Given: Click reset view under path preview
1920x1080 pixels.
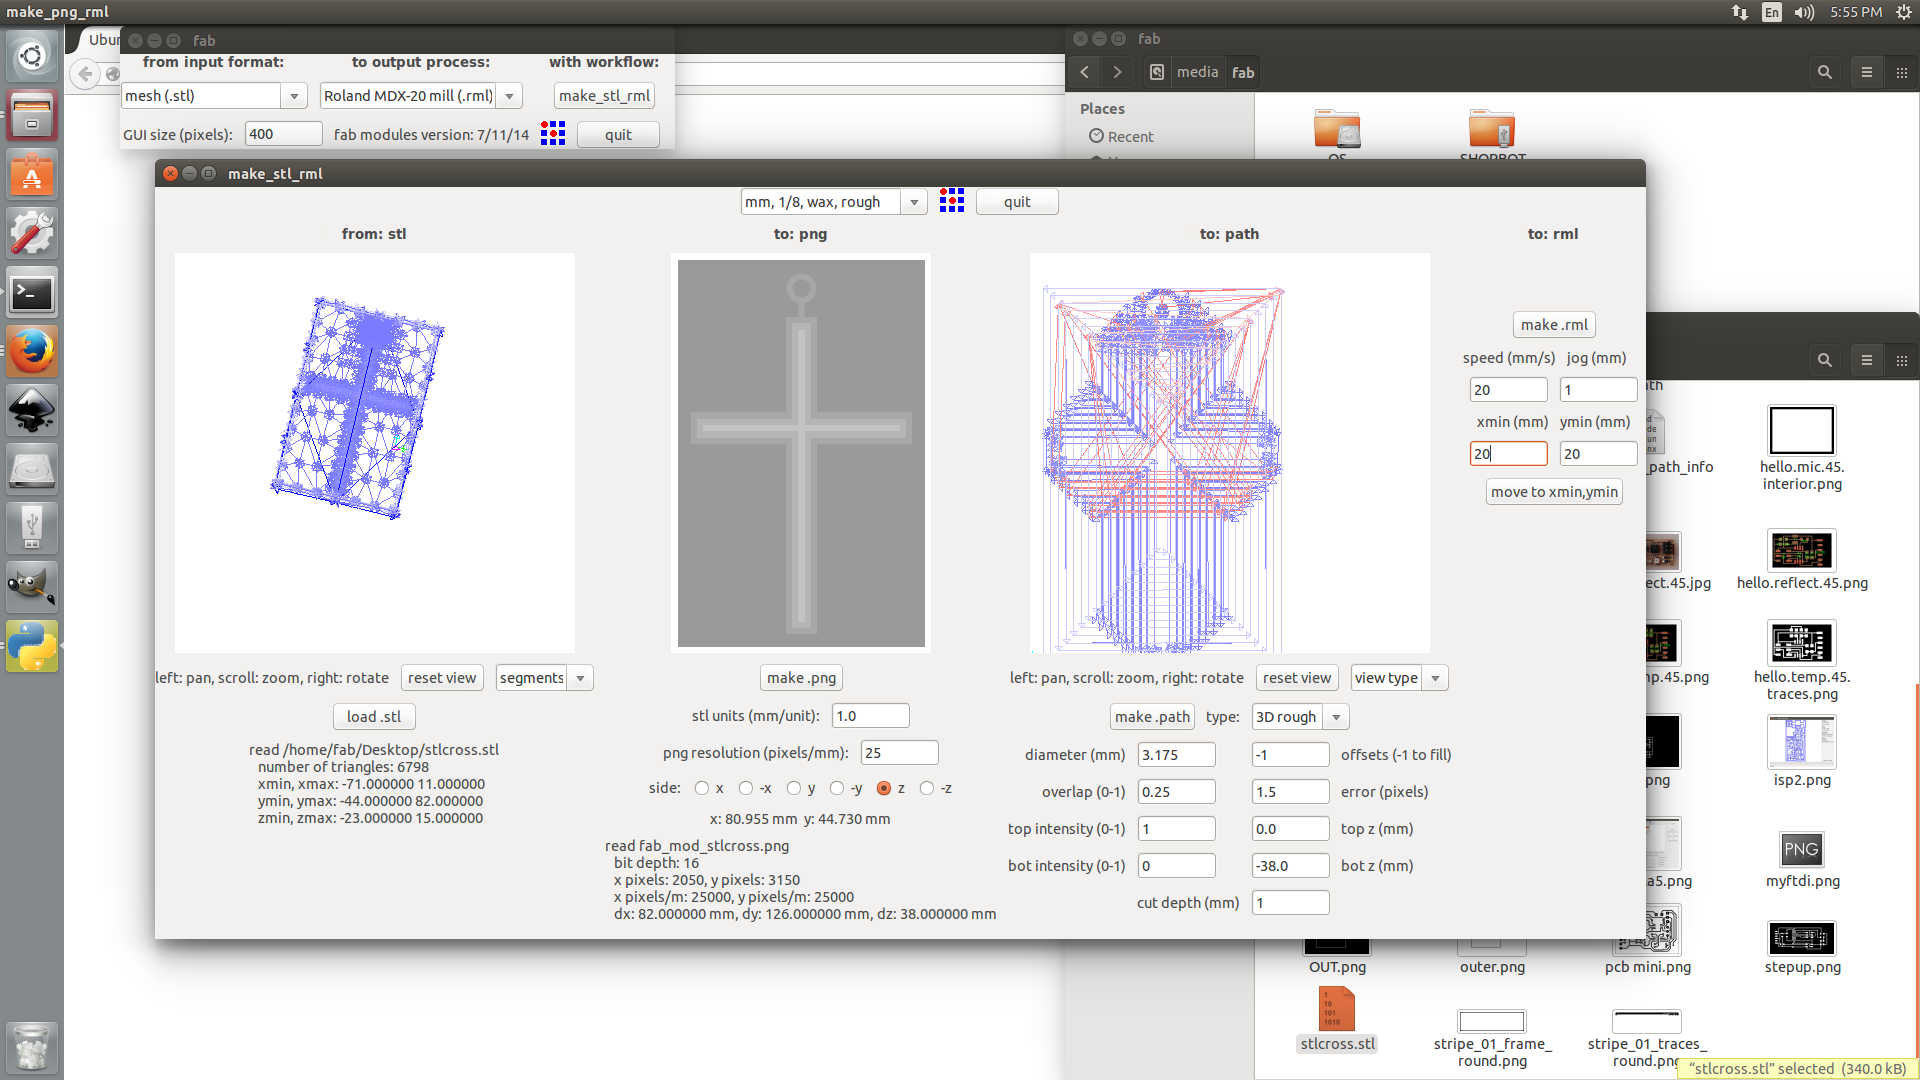Looking at the screenshot, I should (x=1297, y=678).
